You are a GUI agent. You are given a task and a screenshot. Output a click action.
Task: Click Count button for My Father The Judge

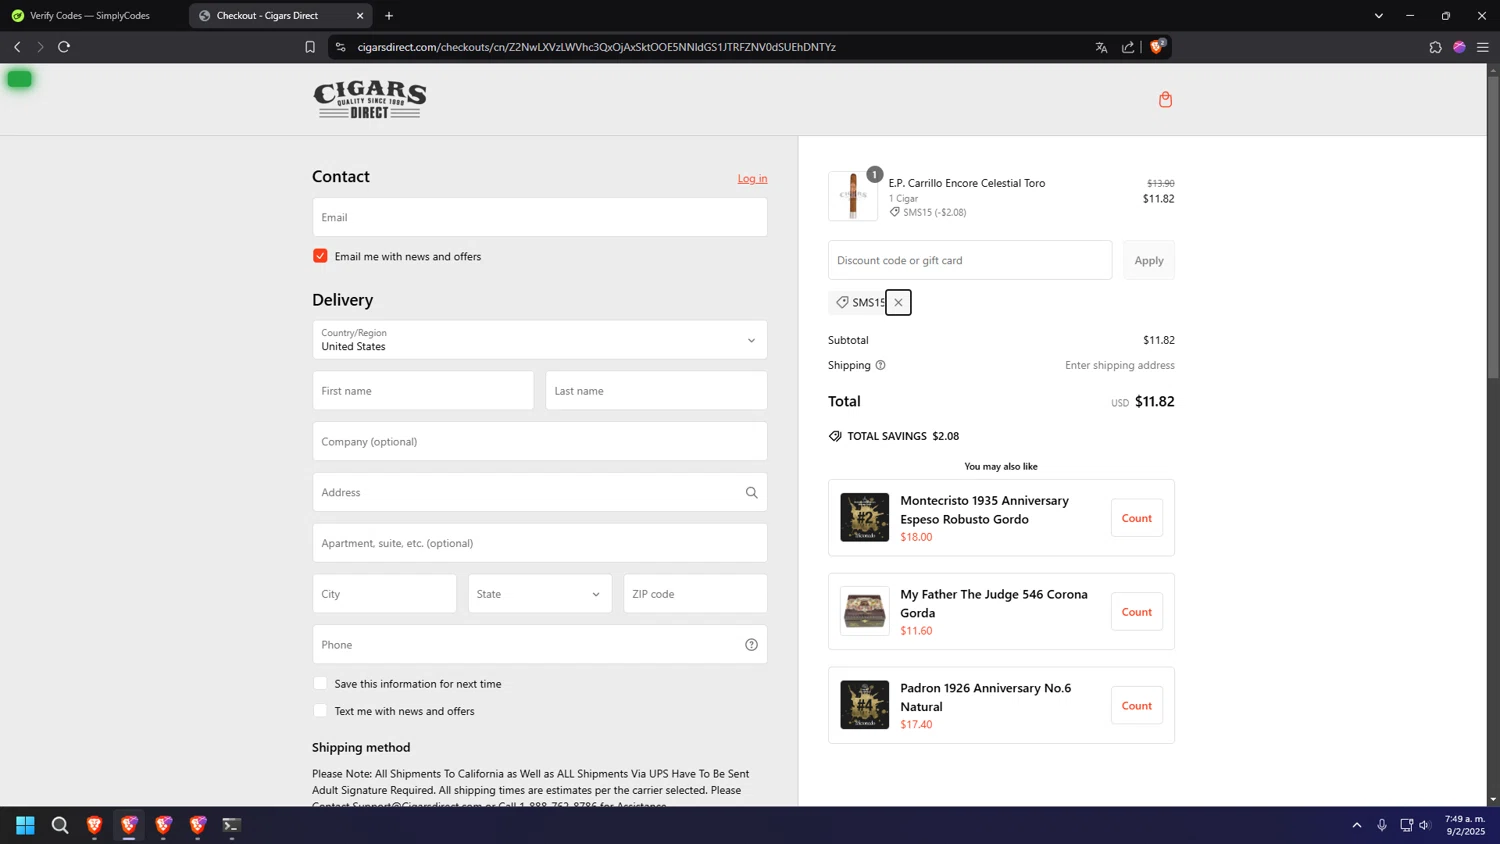tap(1136, 612)
